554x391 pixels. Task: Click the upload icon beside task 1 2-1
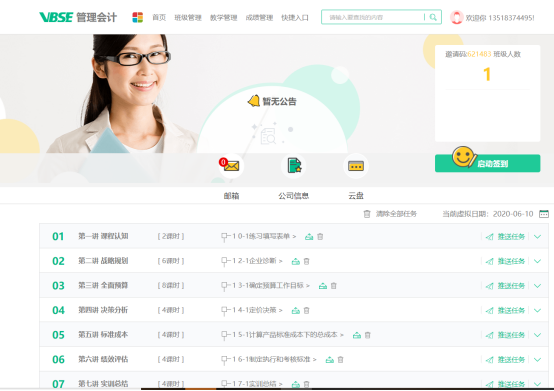coord(296,261)
